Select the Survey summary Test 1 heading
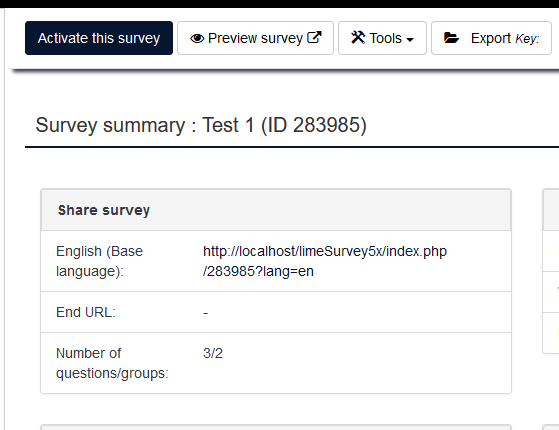The image size is (559, 430). point(201,125)
